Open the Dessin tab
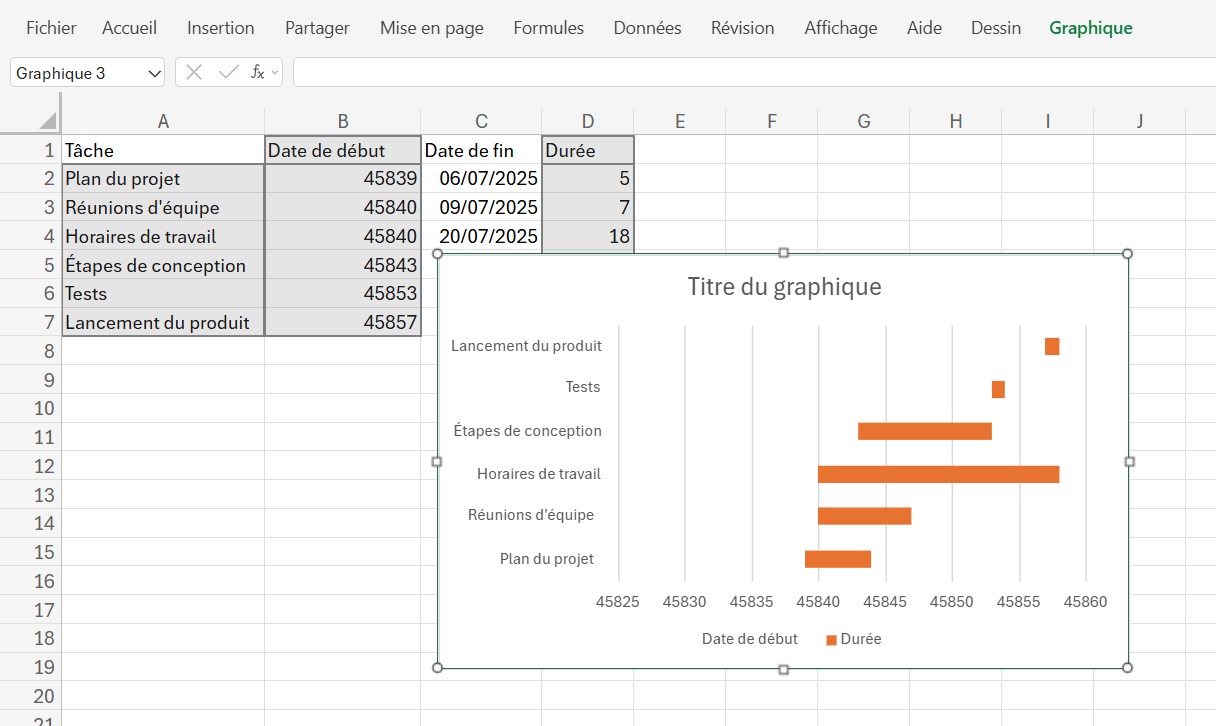The height and width of the screenshot is (726, 1216). click(x=995, y=28)
